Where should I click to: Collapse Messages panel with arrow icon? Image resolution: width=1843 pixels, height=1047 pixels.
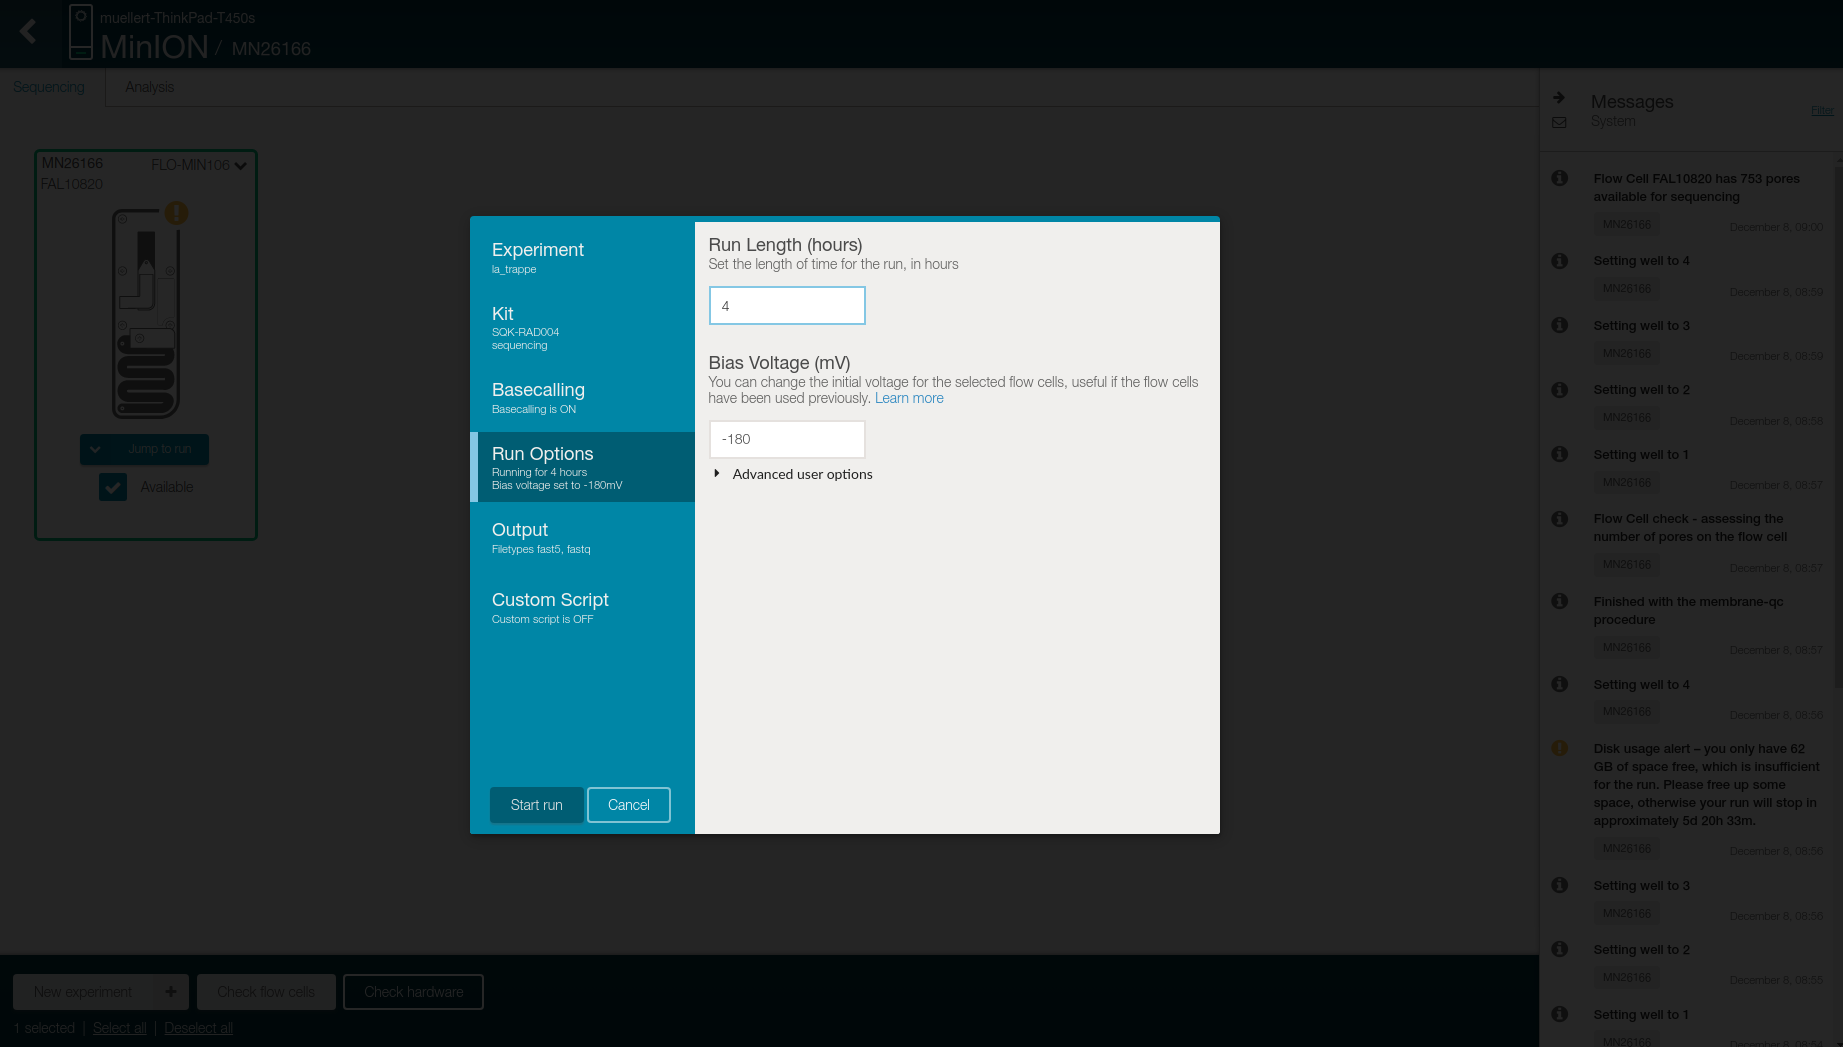click(1559, 98)
